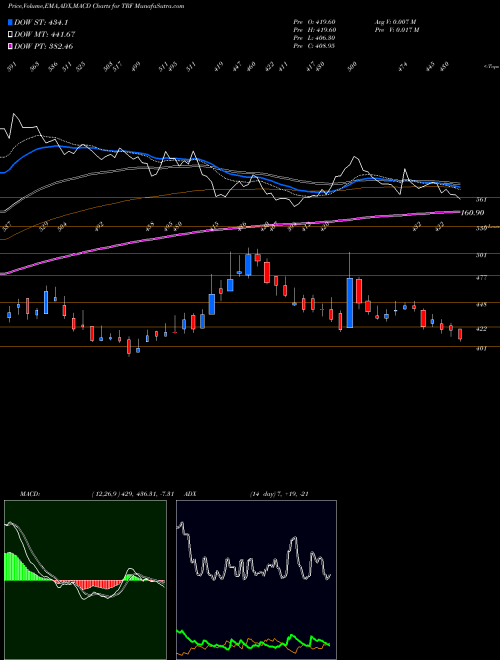Image resolution: width=500 pixels, height=660 pixels.
Task: Click the 'Pre H: 419.60' value
Action: click(314, 30)
